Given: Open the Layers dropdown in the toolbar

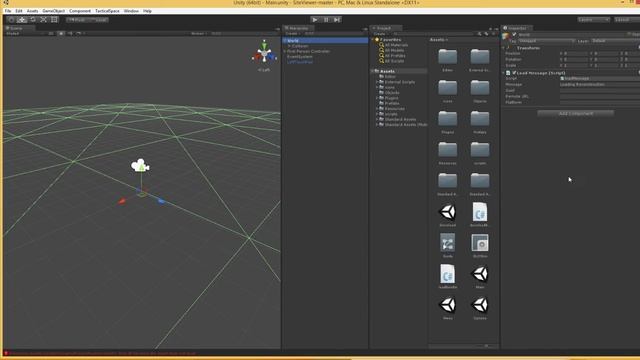Looking at the screenshot, I should [x=593, y=20].
